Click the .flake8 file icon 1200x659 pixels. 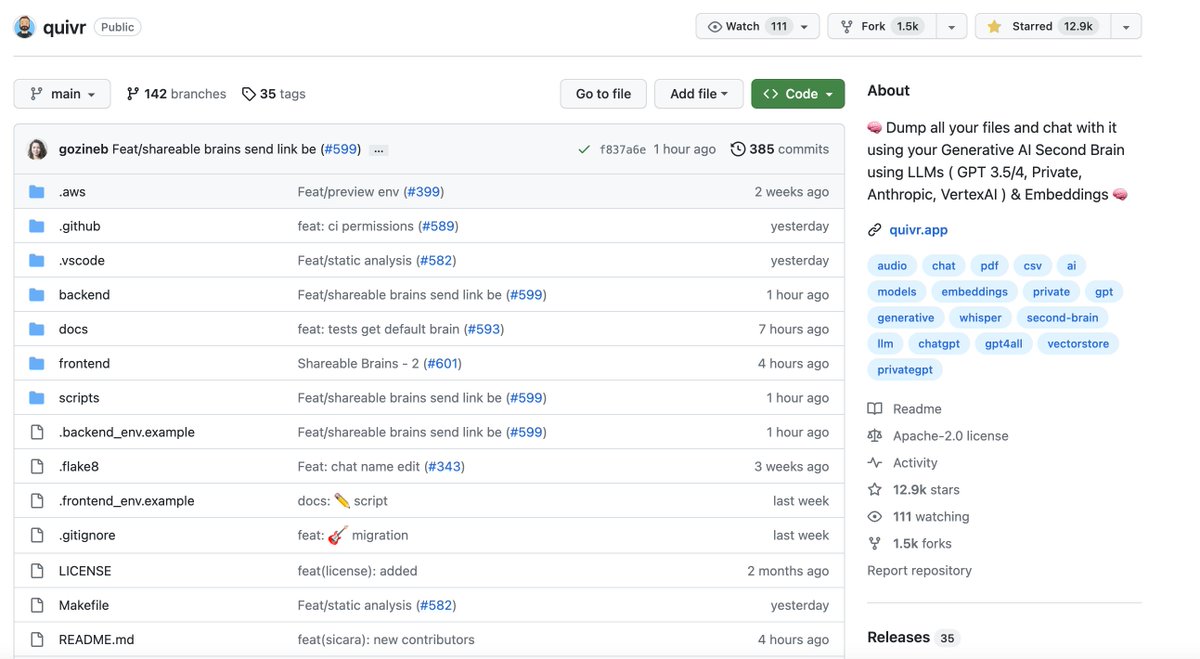tap(37, 467)
